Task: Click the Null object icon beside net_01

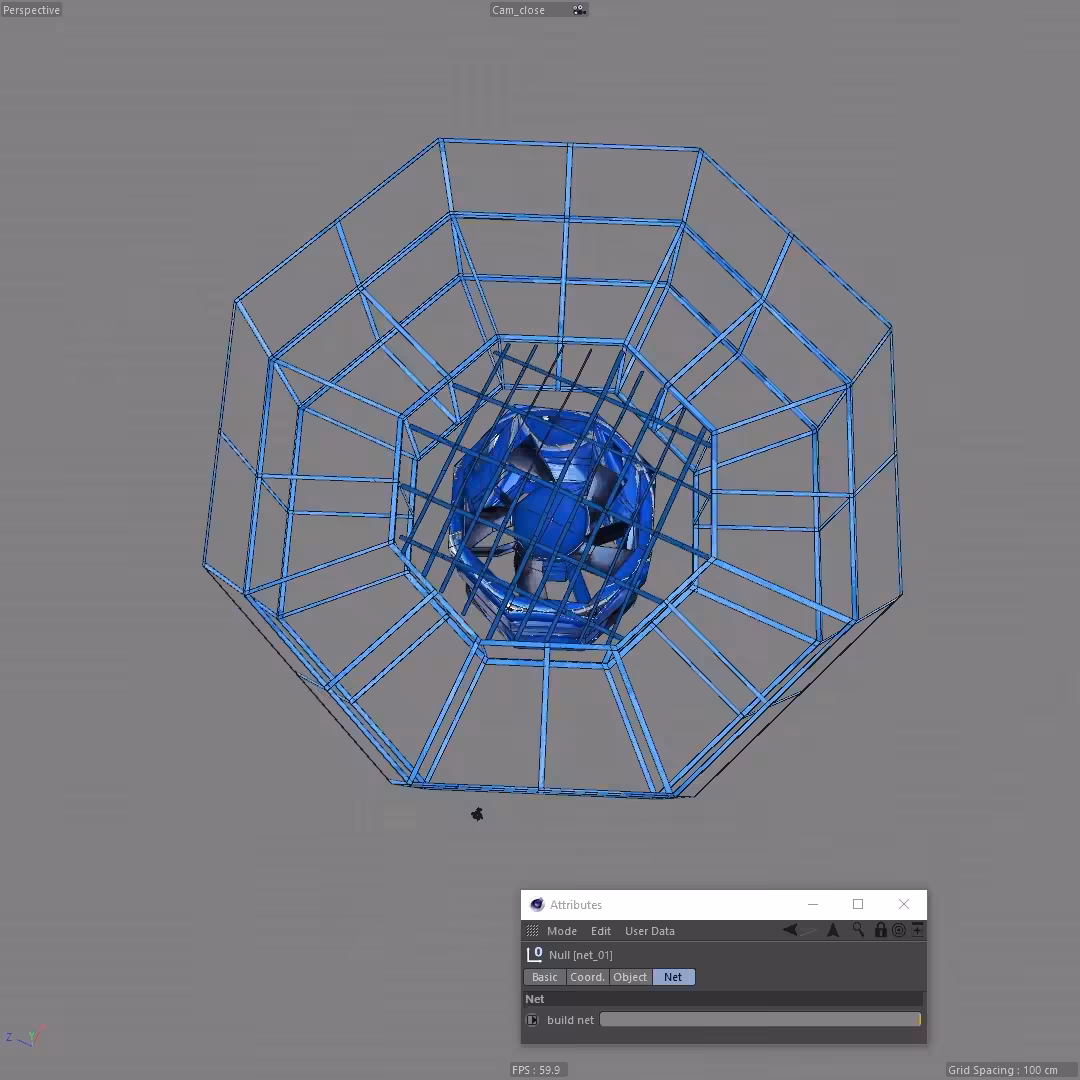Action: tap(534, 954)
